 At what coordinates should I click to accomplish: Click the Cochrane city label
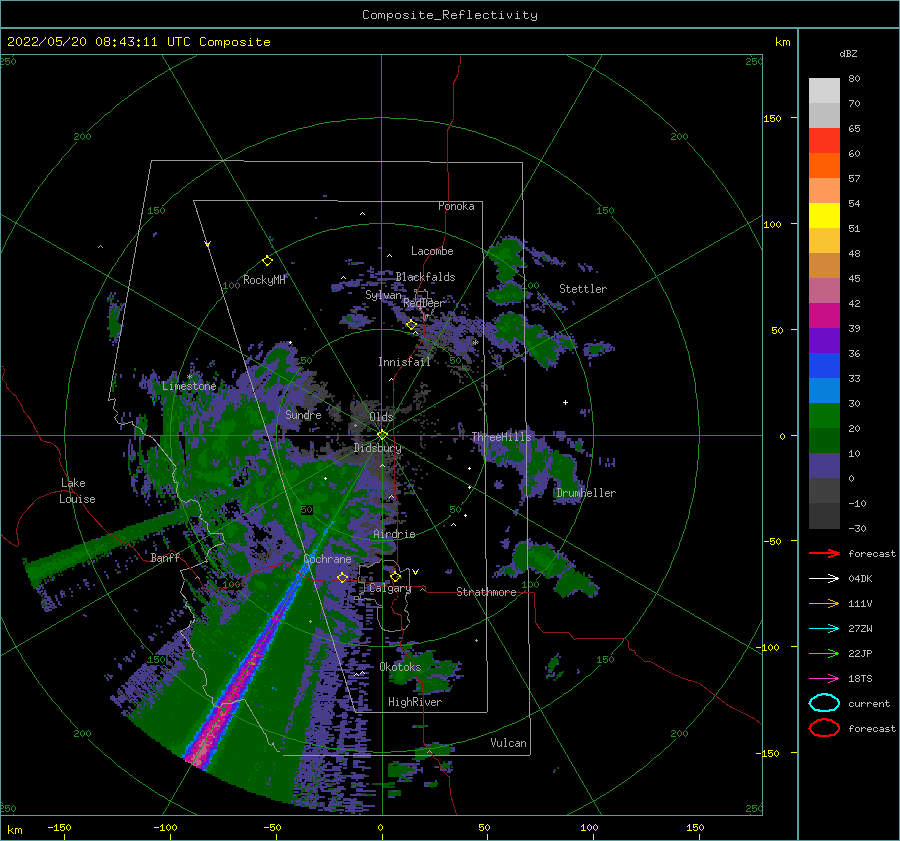(x=327, y=559)
